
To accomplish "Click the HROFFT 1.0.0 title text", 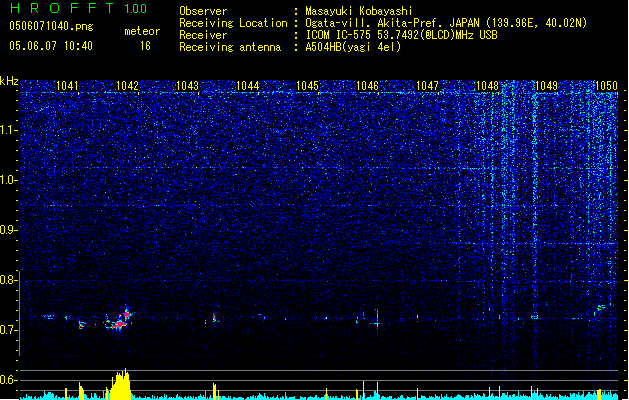I will point(78,8).
